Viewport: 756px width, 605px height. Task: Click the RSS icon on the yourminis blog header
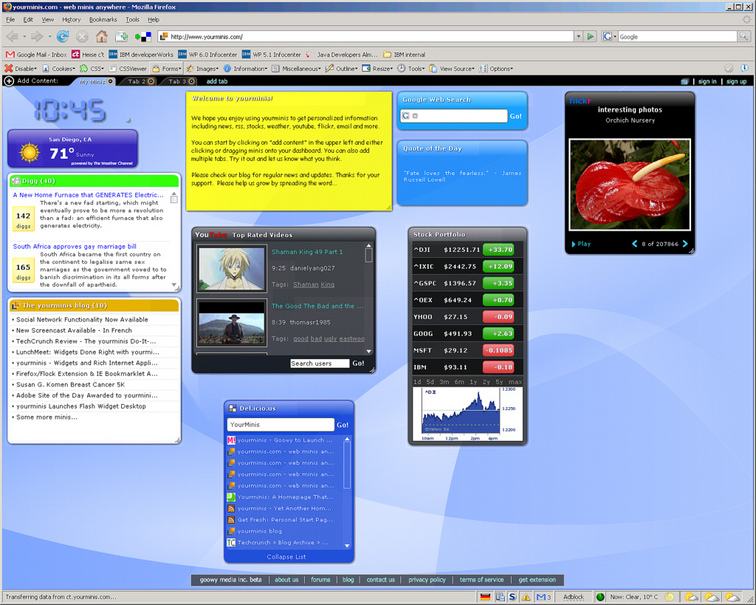tap(15, 305)
